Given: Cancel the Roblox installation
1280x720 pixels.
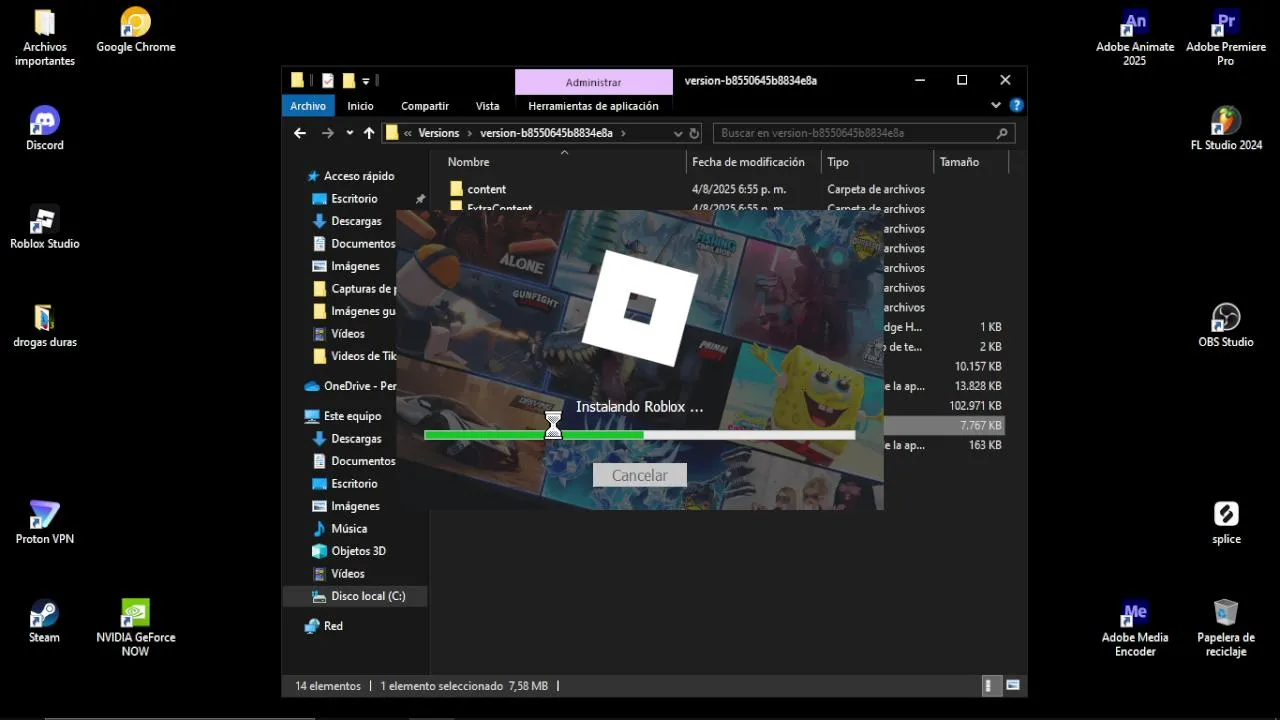Looking at the screenshot, I should [x=640, y=475].
